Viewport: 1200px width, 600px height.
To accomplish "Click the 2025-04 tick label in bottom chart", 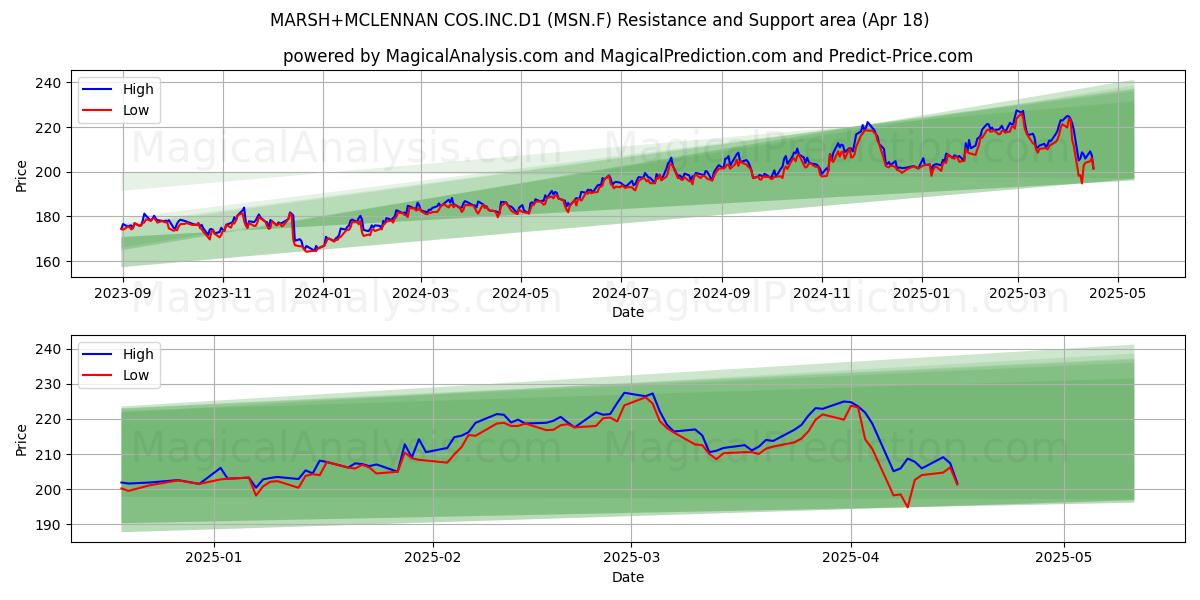I will click(x=851, y=558).
